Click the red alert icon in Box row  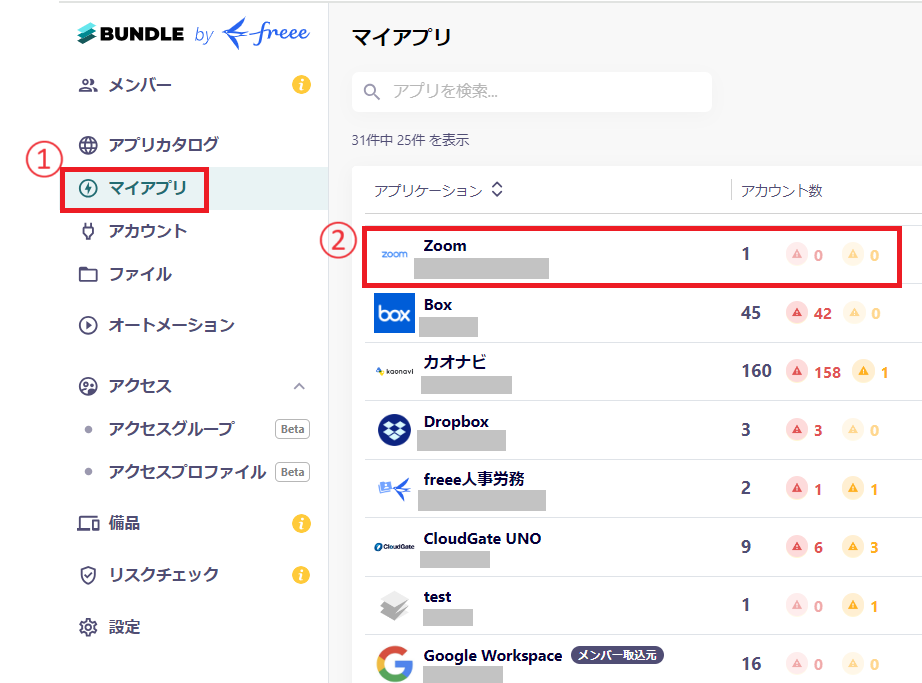coord(797,313)
